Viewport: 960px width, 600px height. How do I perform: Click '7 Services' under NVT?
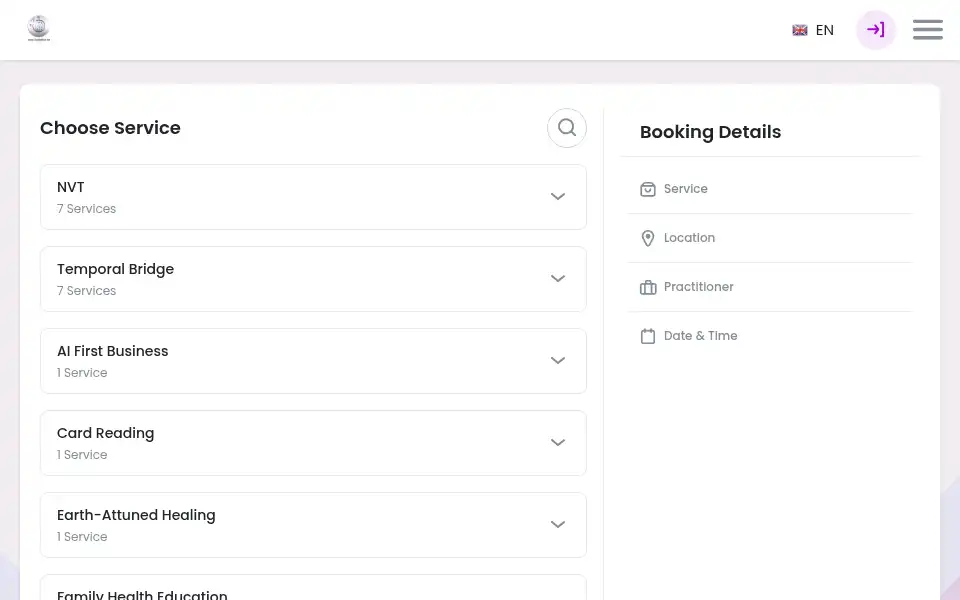(x=86, y=209)
